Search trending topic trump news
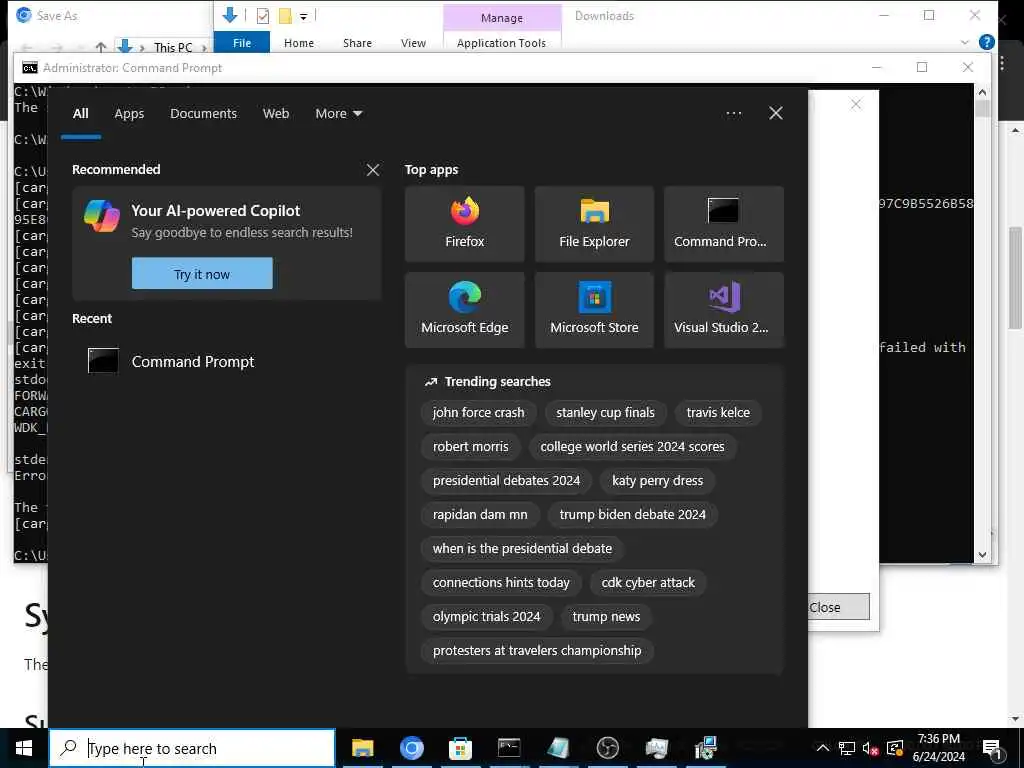Image resolution: width=1024 pixels, height=768 pixels. pyautogui.click(x=606, y=616)
